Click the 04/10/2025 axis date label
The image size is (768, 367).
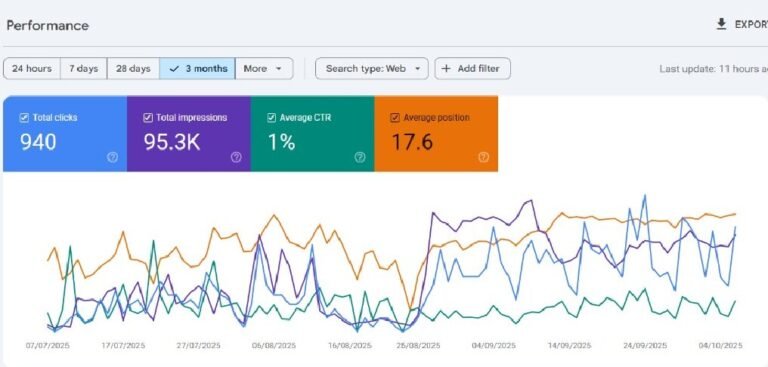tap(720, 345)
